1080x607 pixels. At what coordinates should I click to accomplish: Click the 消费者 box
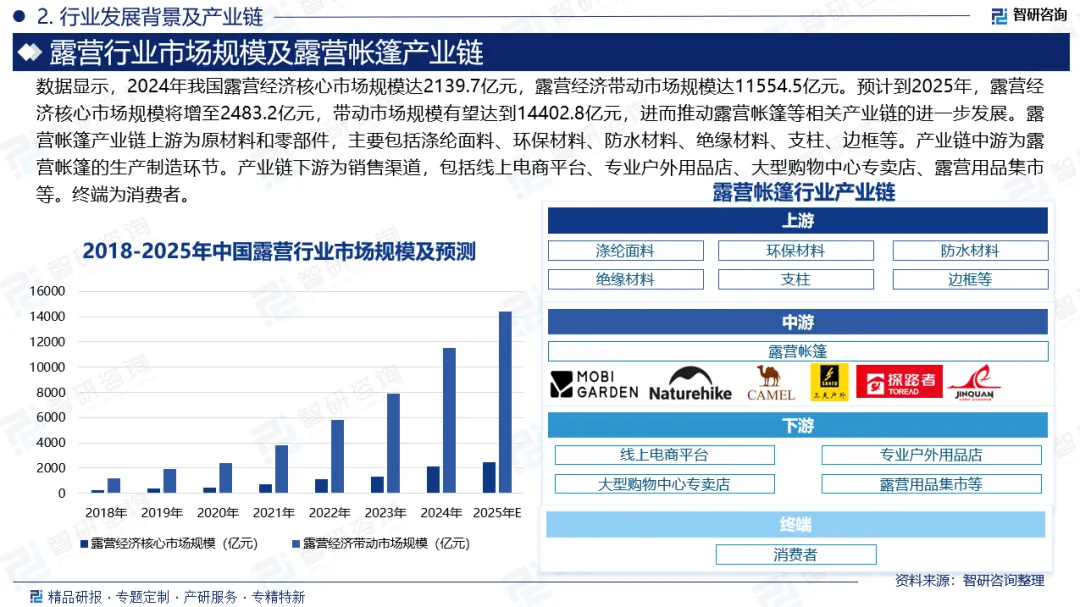[x=796, y=555]
